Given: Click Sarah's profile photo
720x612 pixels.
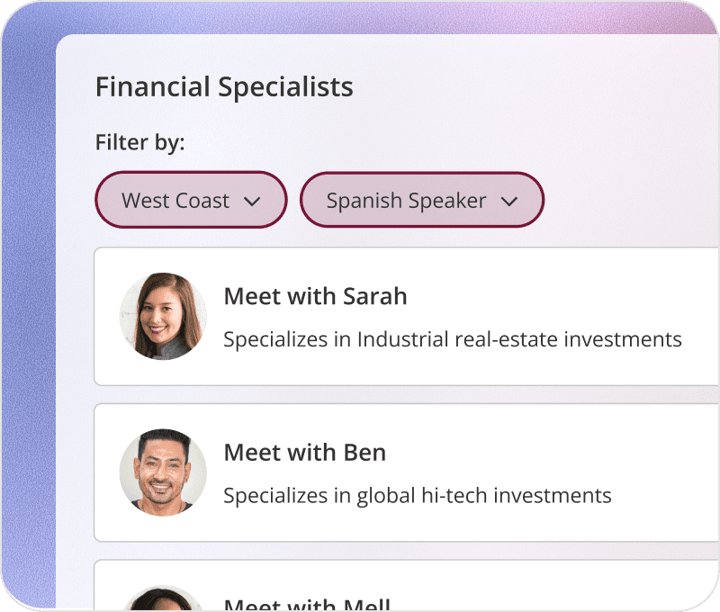Looking at the screenshot, I should point(163,316).
